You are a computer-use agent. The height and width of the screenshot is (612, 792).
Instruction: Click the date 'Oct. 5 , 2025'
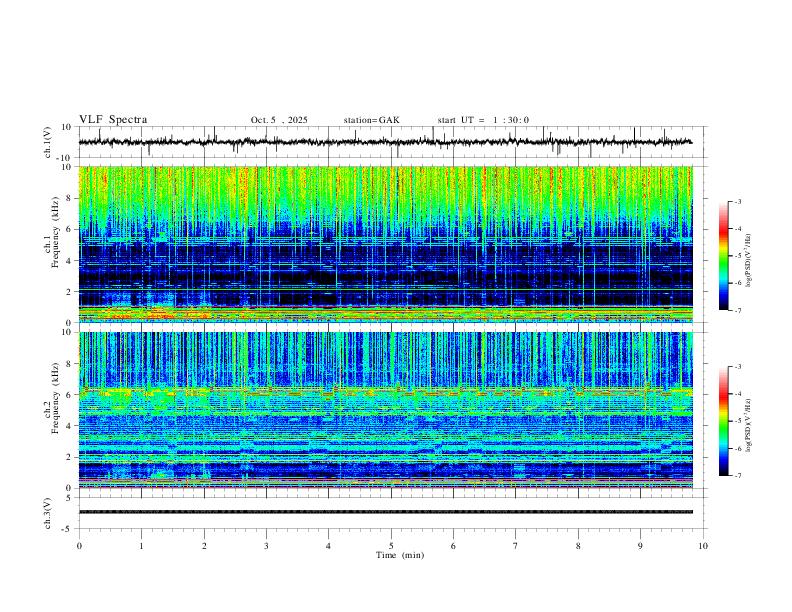click(279, 120)
